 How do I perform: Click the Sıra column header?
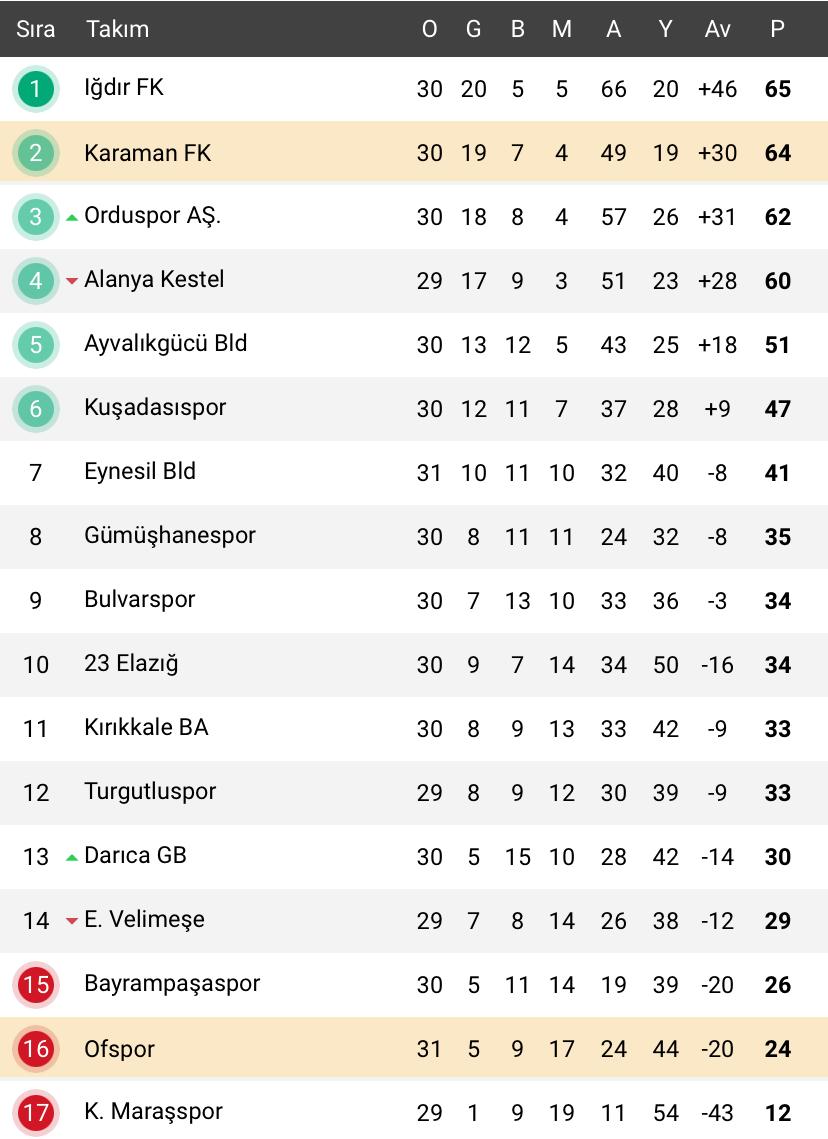pos(35,29)
